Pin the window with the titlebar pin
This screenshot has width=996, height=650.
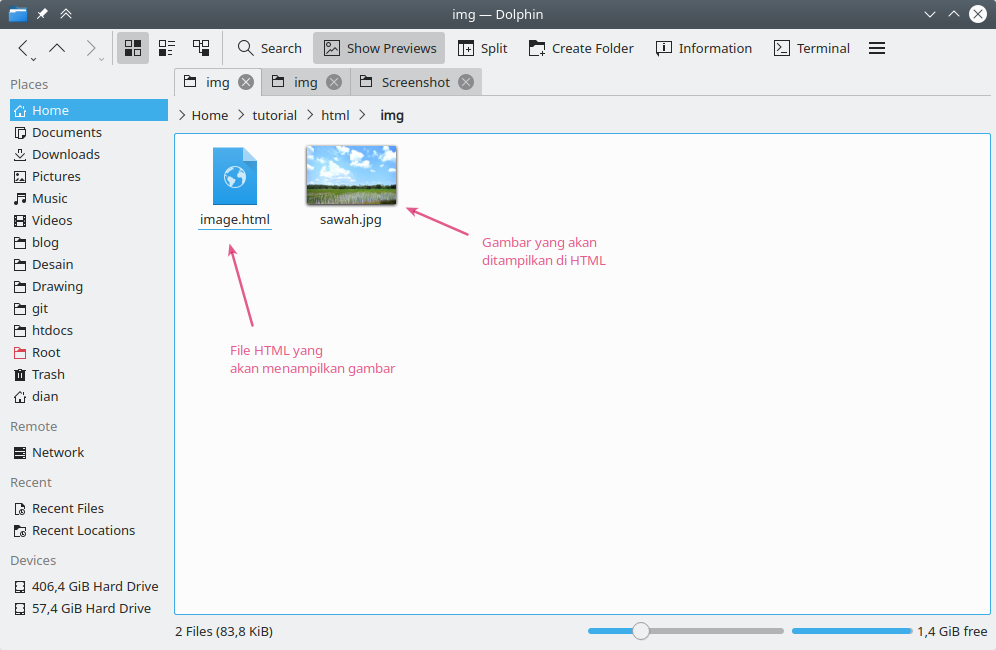pos(40,14)
